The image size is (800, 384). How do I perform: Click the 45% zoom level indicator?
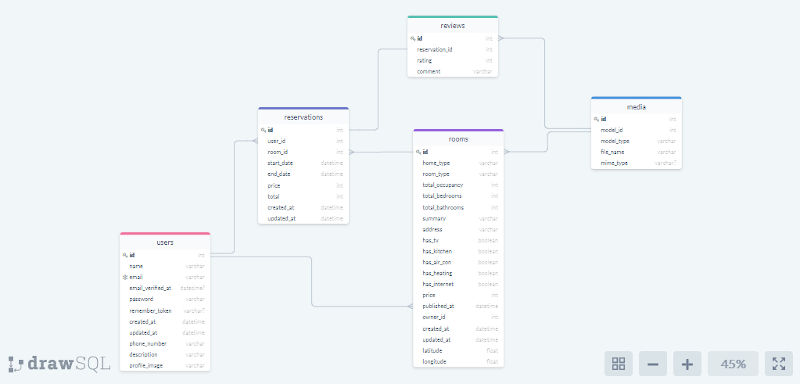733,364
